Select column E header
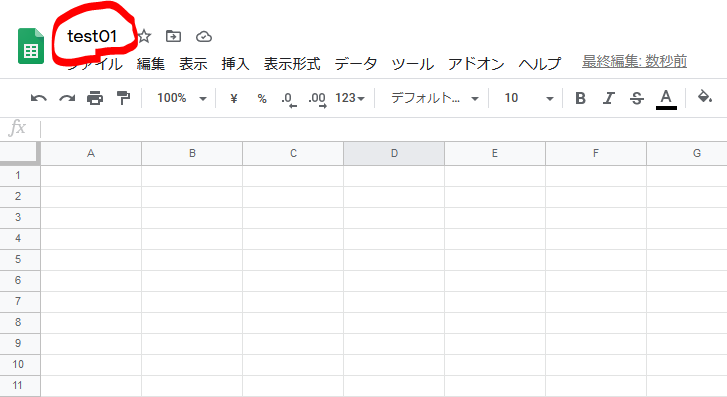Screen dimensions: 727x397 coord(495,154)
